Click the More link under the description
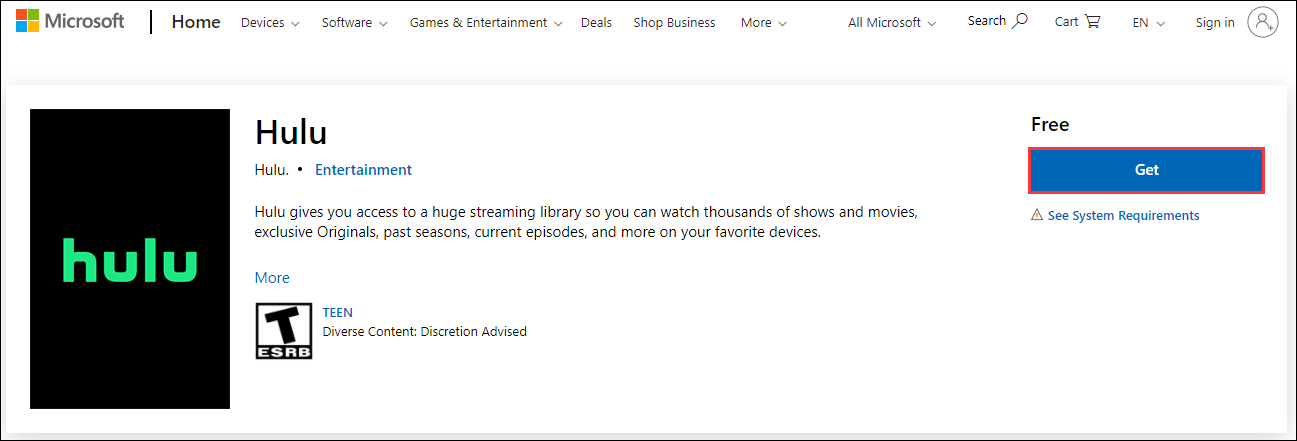Image resolution: width=1297 pixels, height=441 pixels. pos(272,278)
